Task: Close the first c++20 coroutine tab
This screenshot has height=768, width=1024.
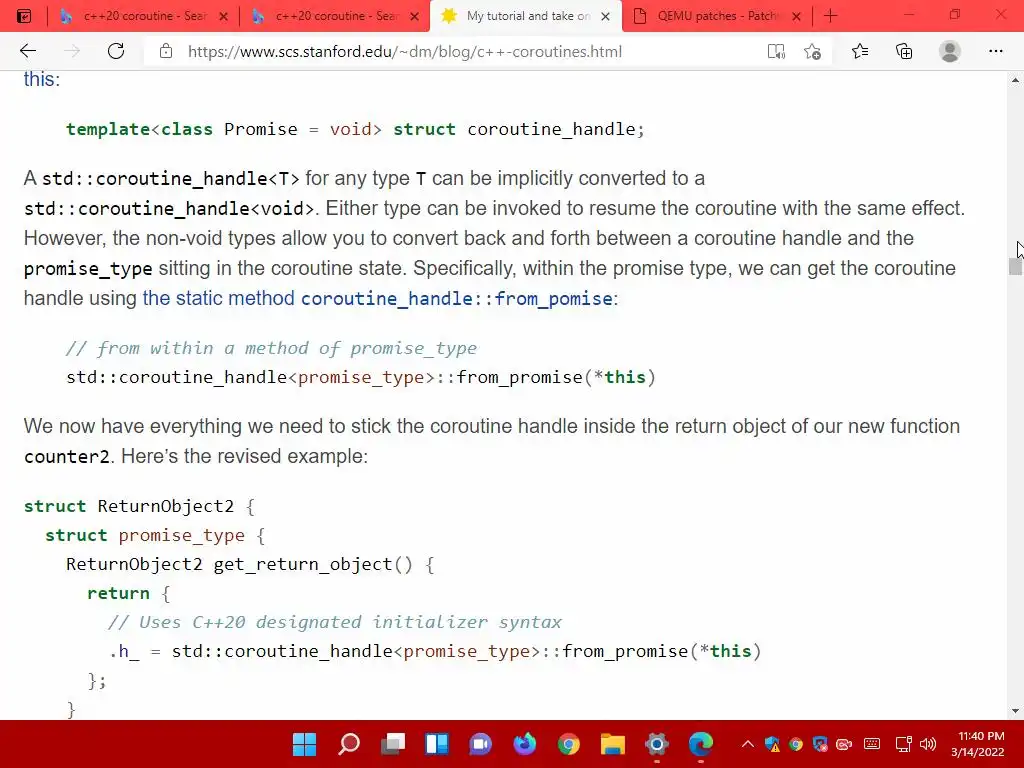Action: coord(223,16)
